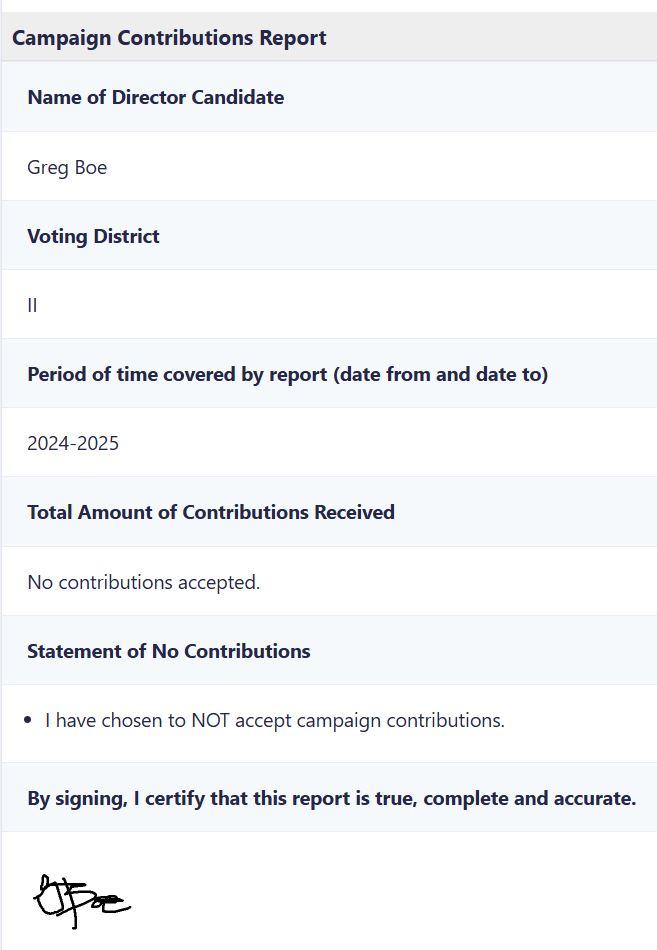
Task: Click the No contributions accepted text
Action: click(144, 582)
